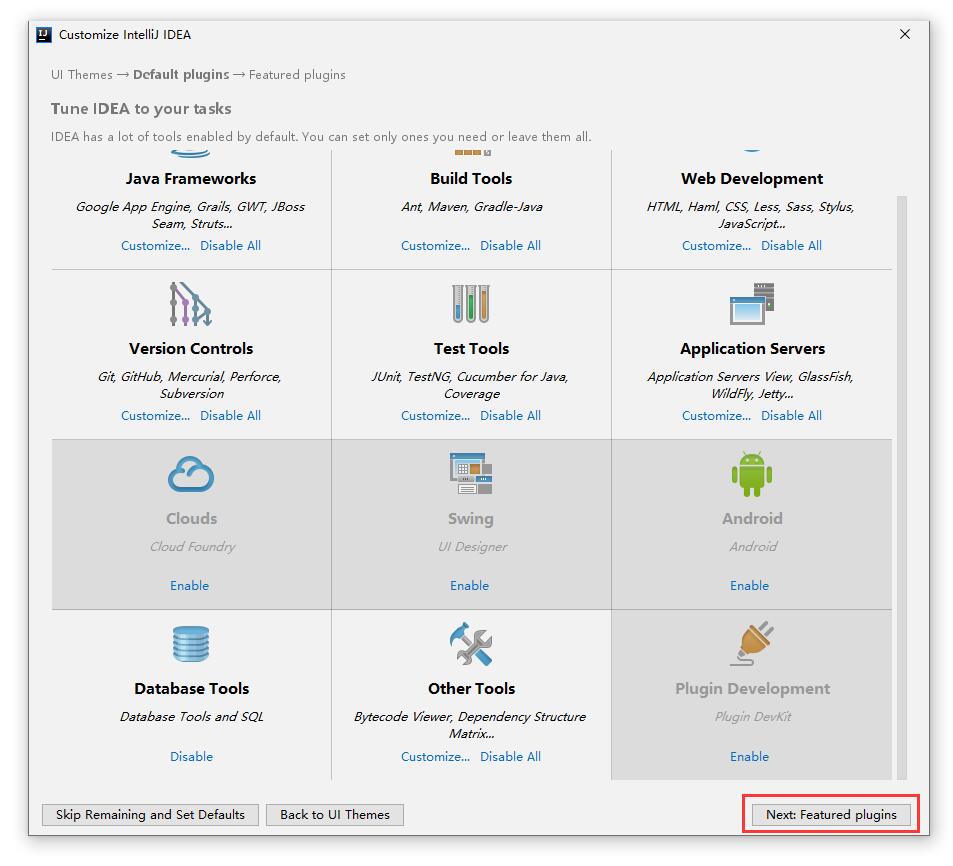The height and width of the screenshot is (866, 953).
Task: Skip Remaining and Set Defaults
Action: (150, 815)
